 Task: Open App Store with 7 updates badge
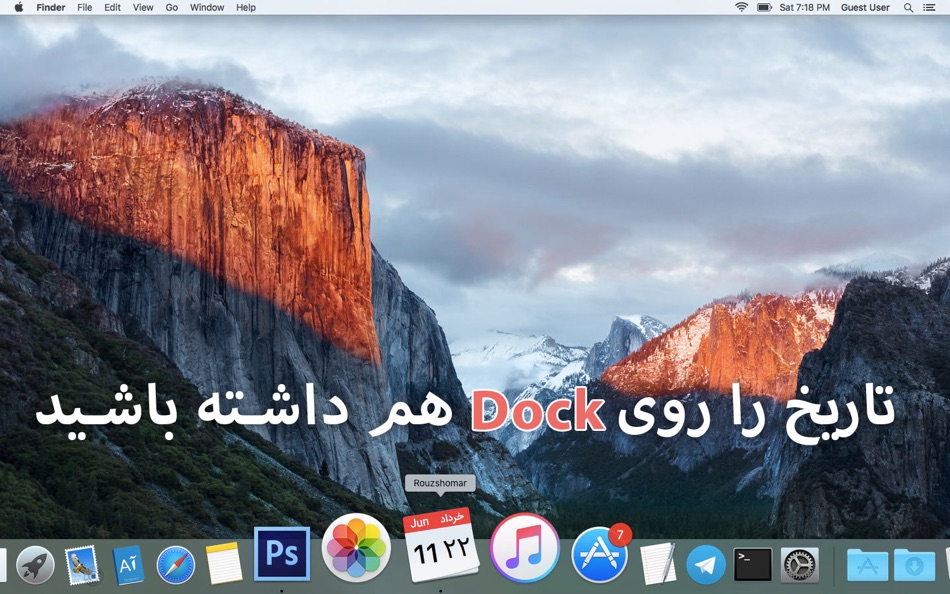coord(600,555)
